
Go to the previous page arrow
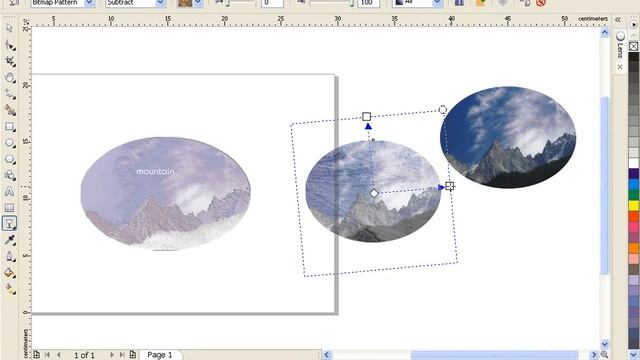coord(59,355)
